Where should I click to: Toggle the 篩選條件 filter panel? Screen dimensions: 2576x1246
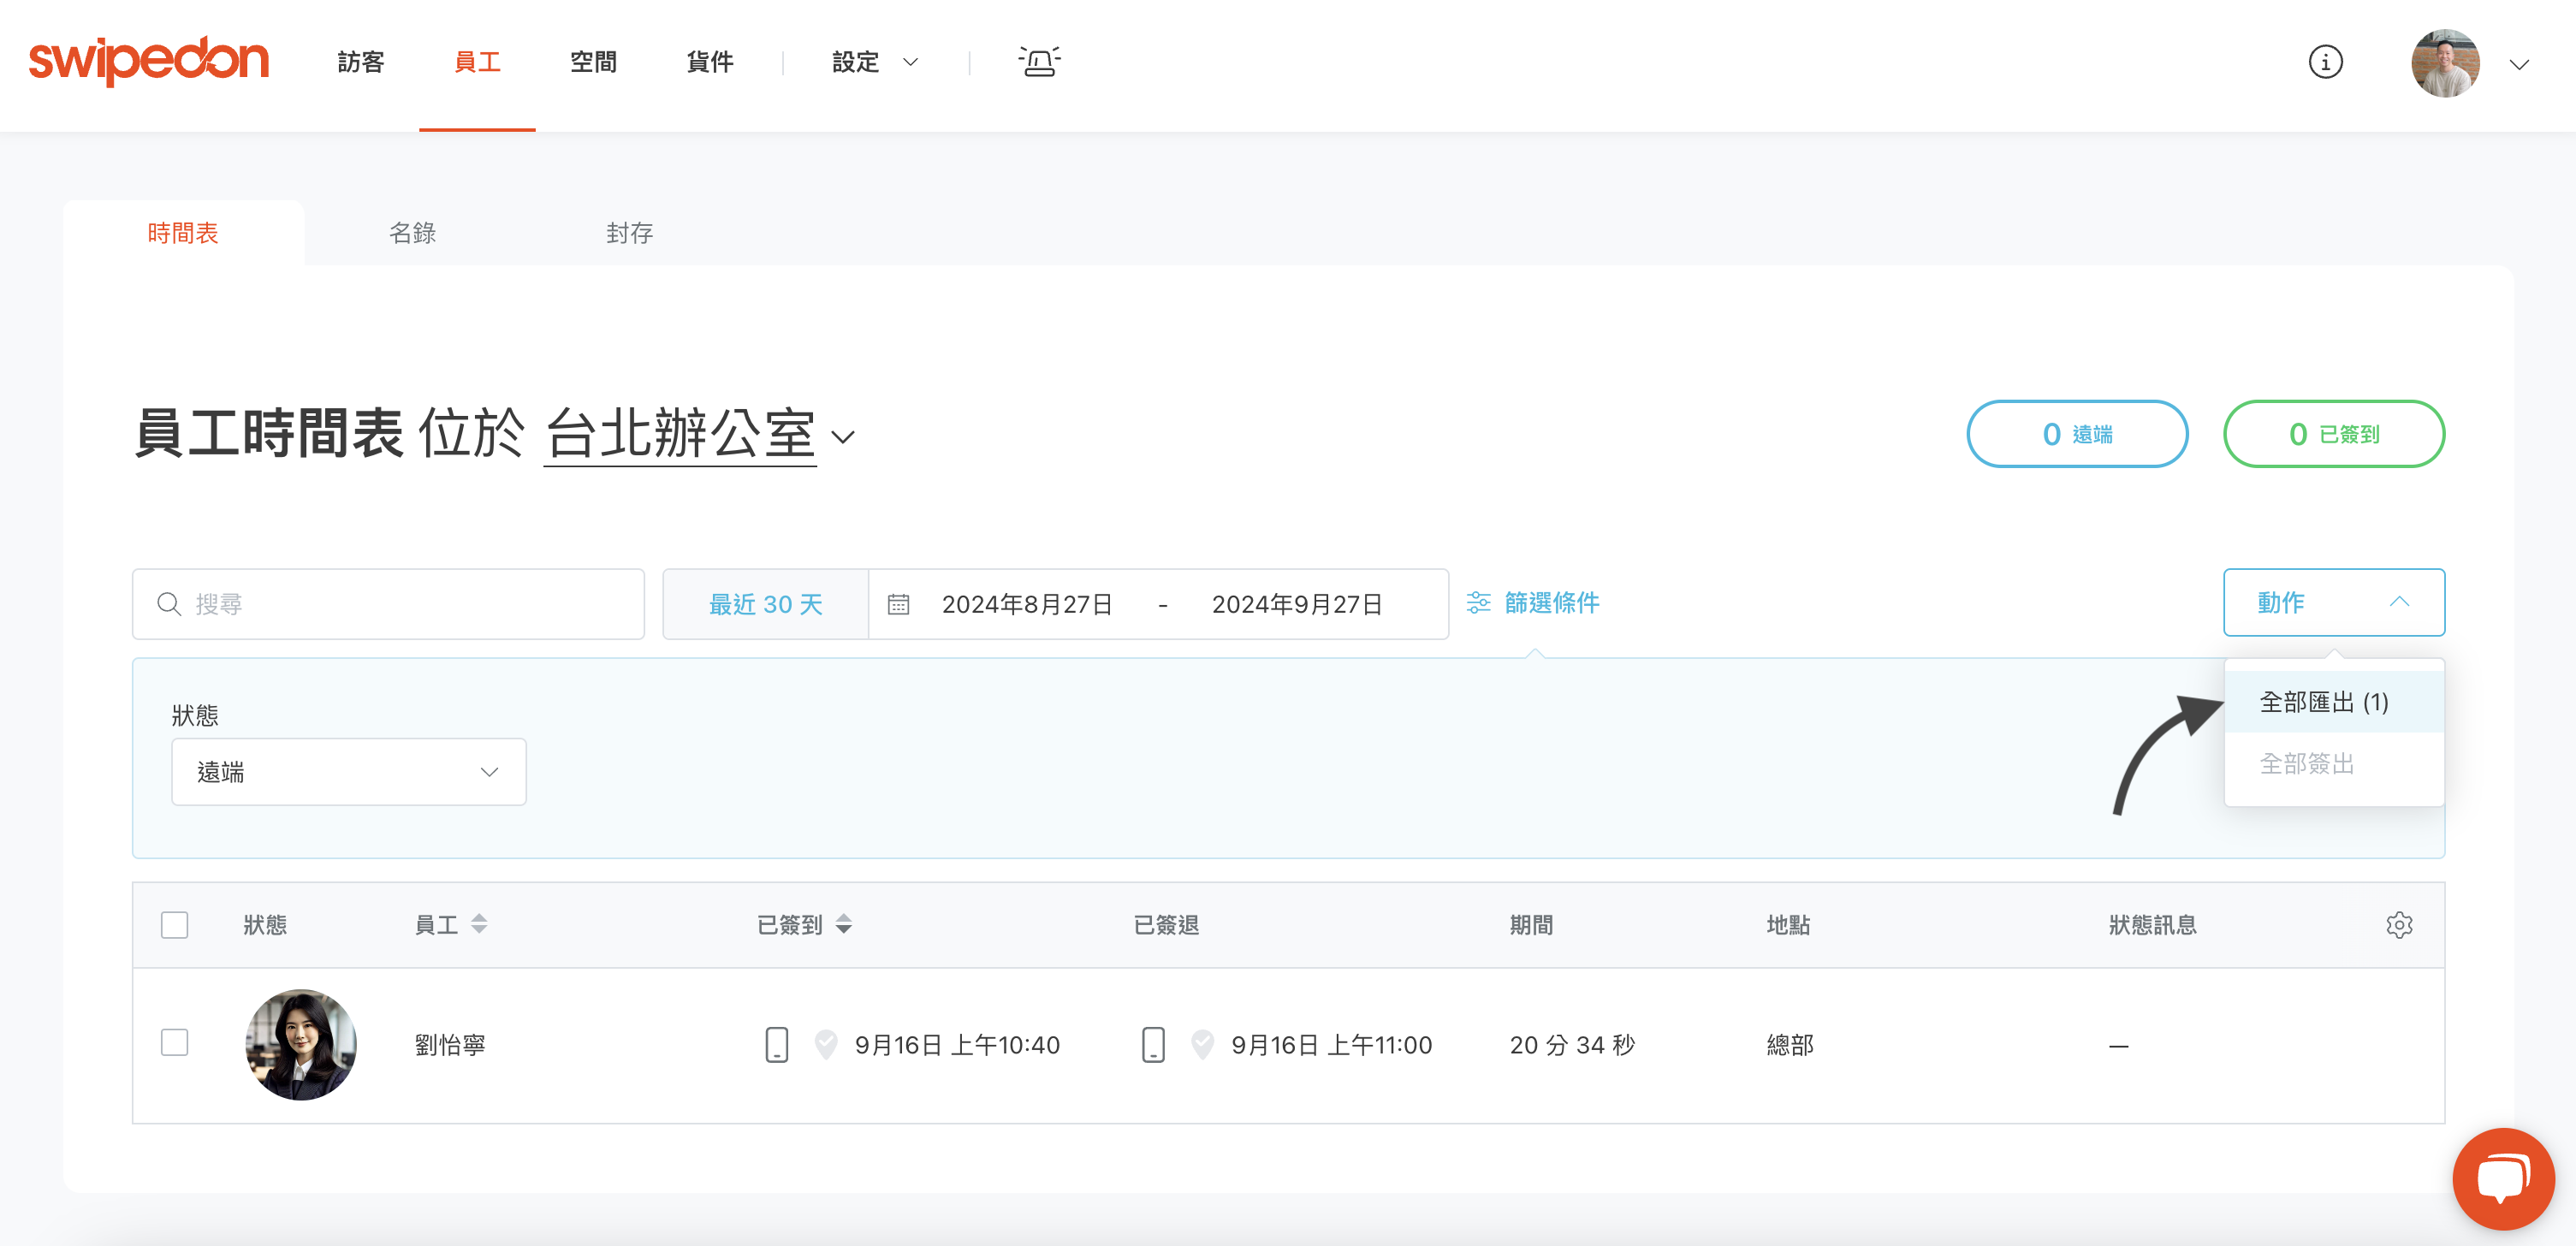click(x=1533, y=603)
